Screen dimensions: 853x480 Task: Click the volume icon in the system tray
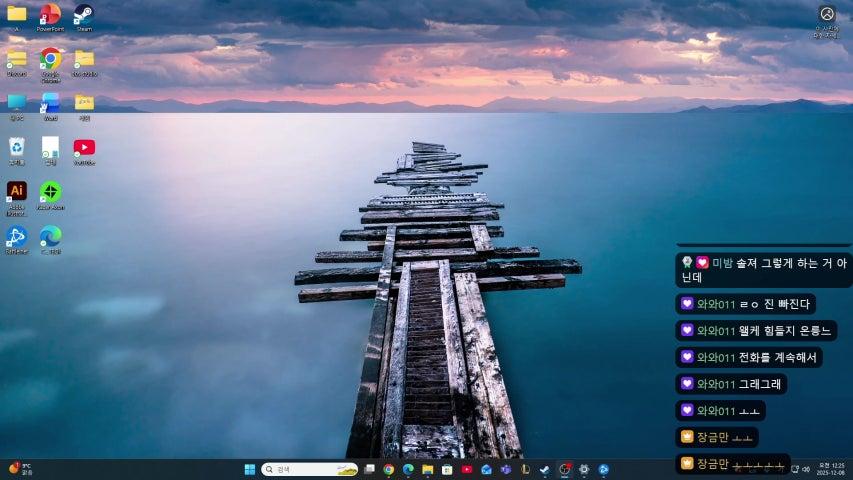(808, 469)
